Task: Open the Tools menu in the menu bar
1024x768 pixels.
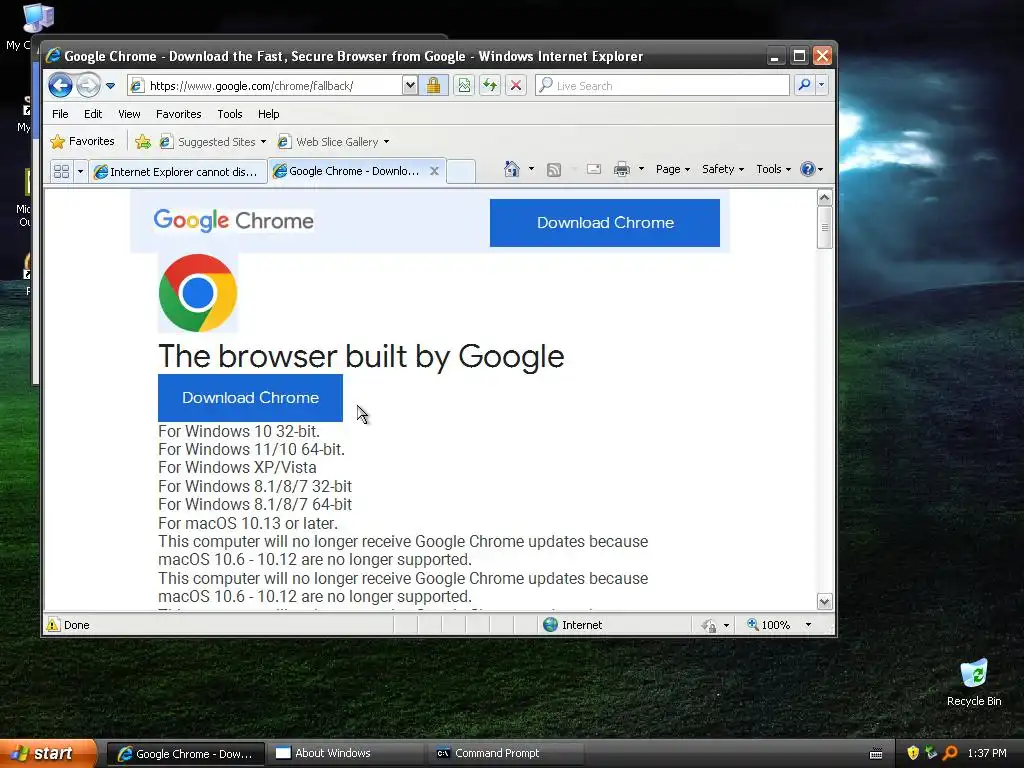Action: (x=230, y=114)
